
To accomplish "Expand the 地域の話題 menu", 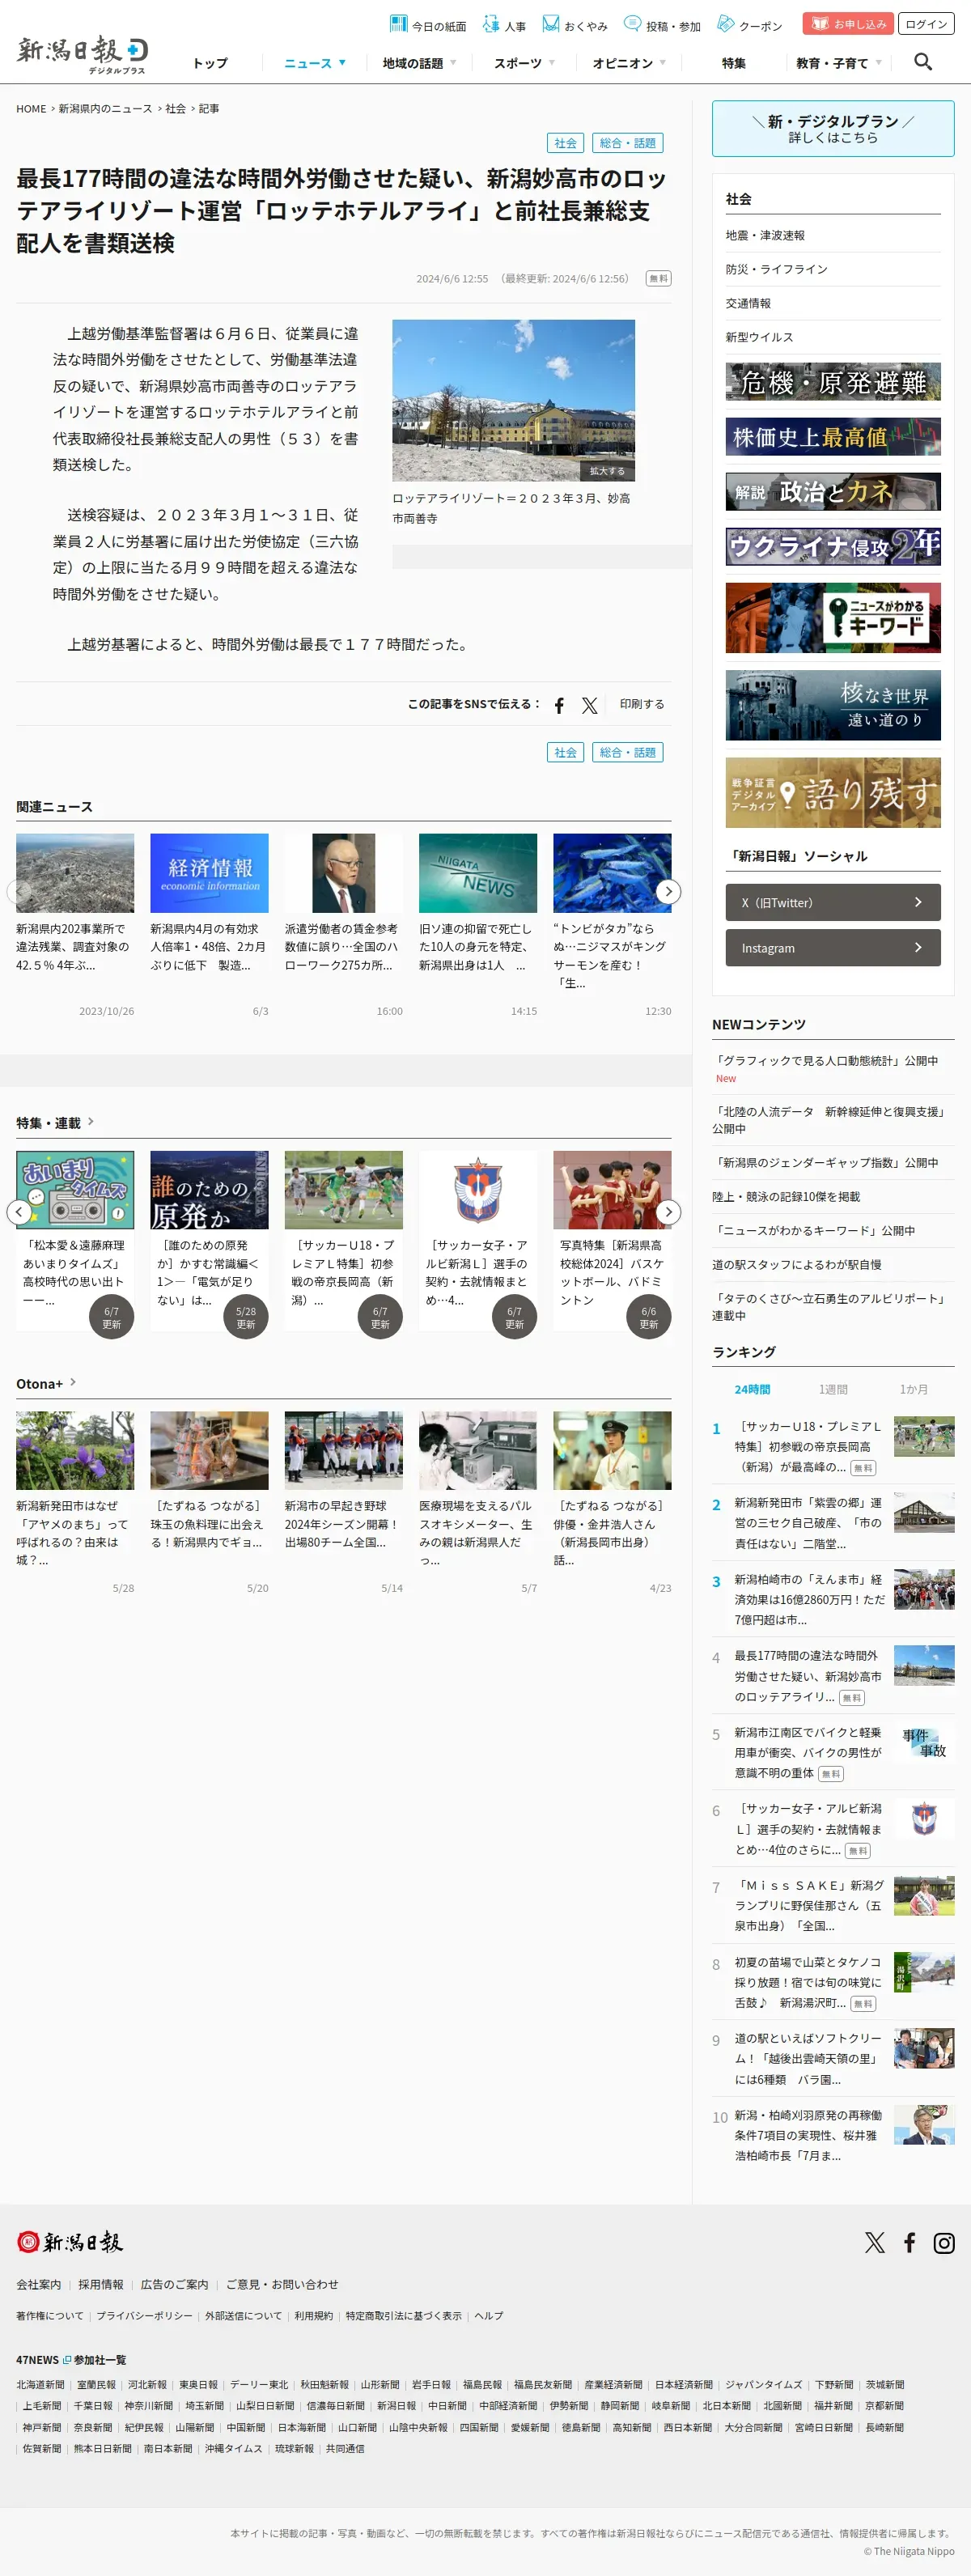I will tap(419, 63).
